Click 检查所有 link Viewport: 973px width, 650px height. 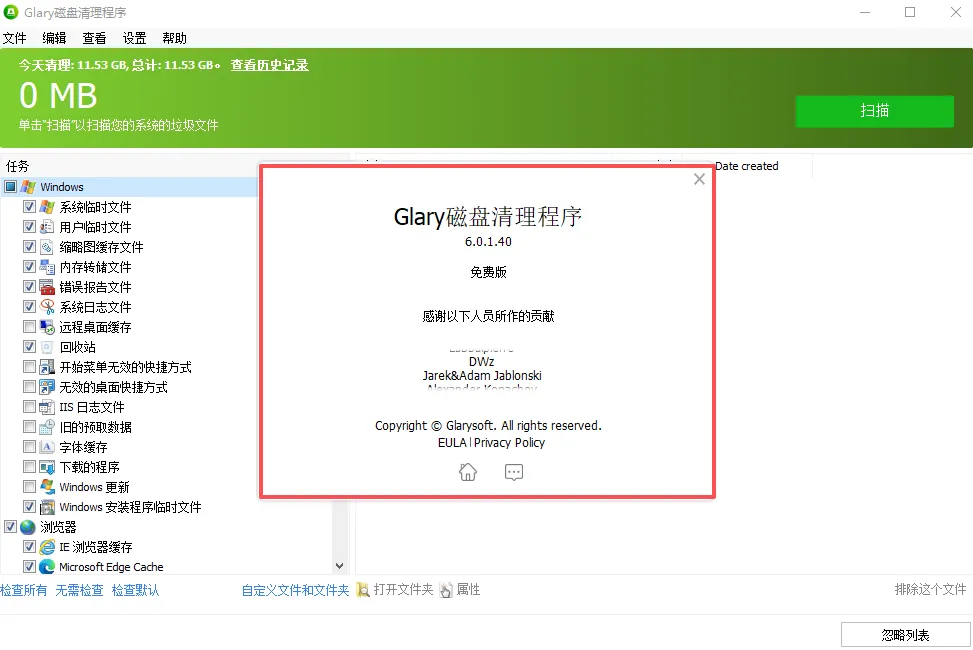tap(24, 590)
